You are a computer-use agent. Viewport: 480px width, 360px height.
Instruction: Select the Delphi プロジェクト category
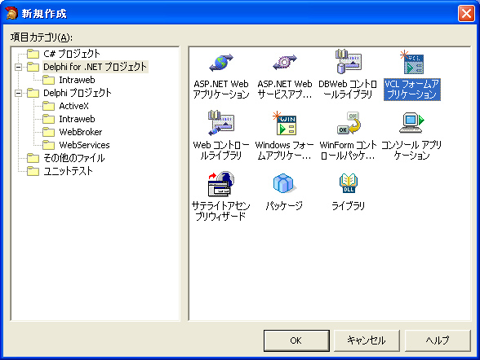point(77,93)
